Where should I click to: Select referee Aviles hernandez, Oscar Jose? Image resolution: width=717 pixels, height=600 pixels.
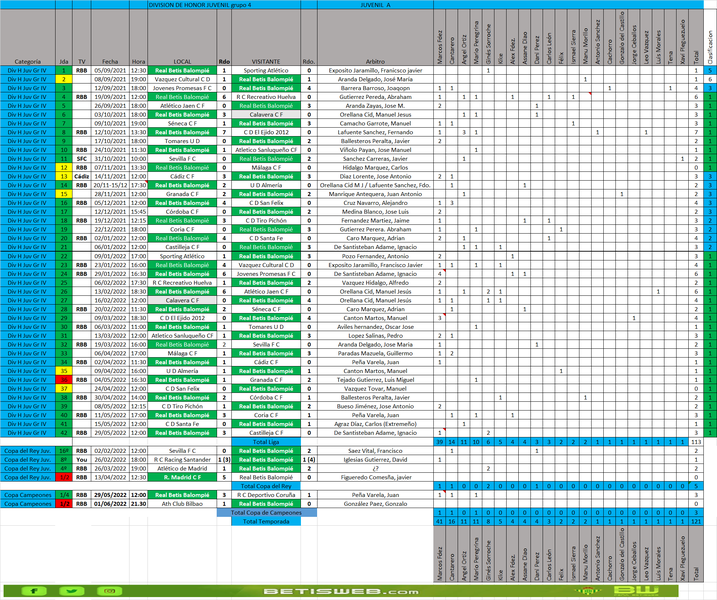pyautogui.click(x=375, y=327)
